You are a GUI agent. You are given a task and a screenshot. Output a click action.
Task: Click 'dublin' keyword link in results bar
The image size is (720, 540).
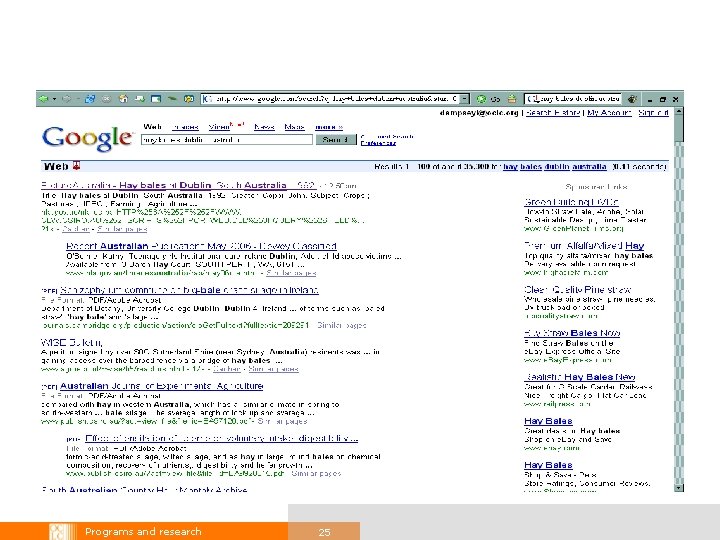click(x=557, y=167)
